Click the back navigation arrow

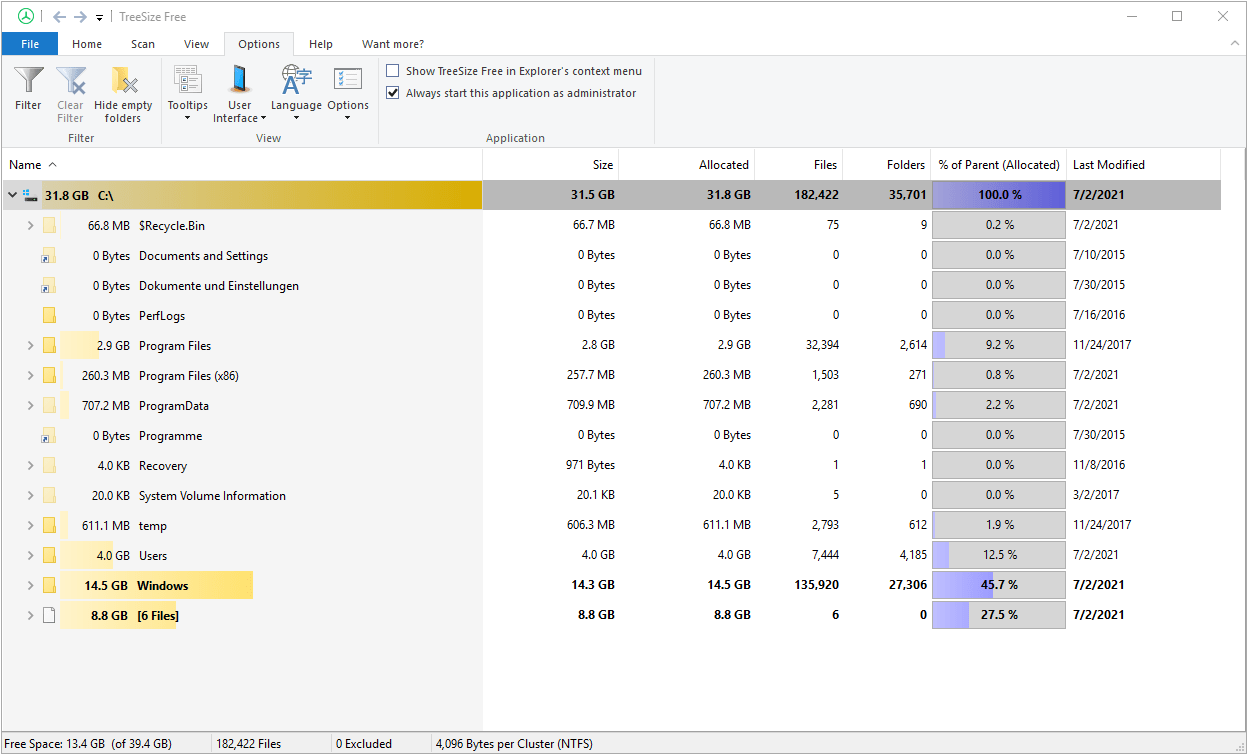[59, 17]
